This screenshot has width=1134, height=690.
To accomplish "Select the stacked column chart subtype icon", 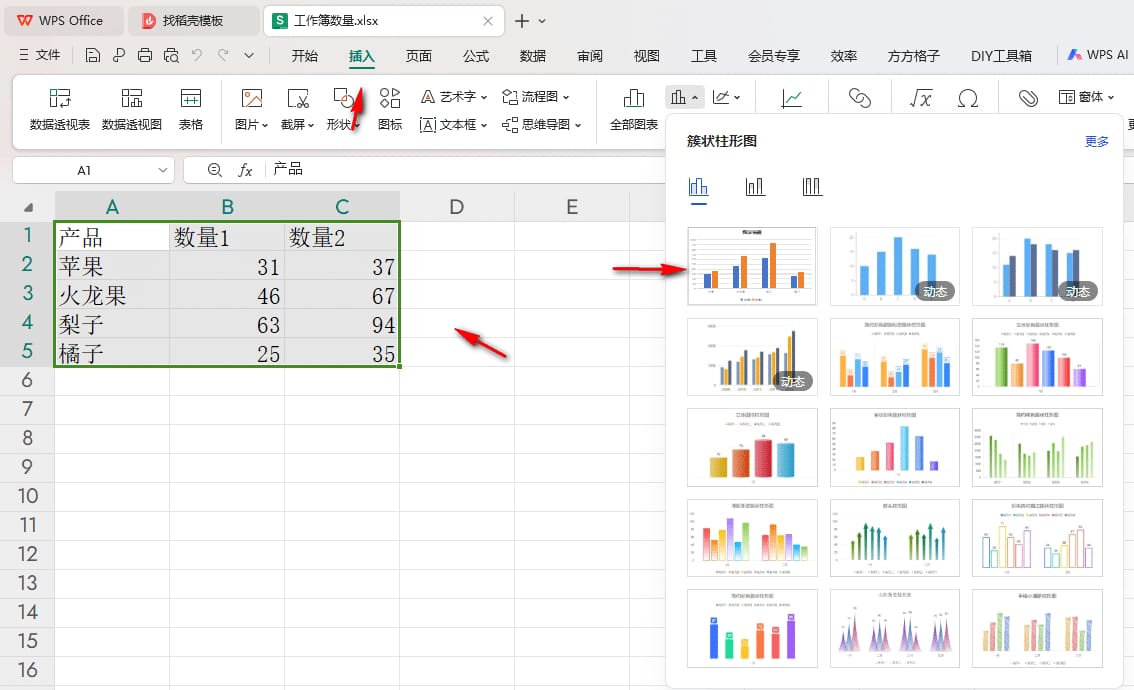I will pos(755,187).
